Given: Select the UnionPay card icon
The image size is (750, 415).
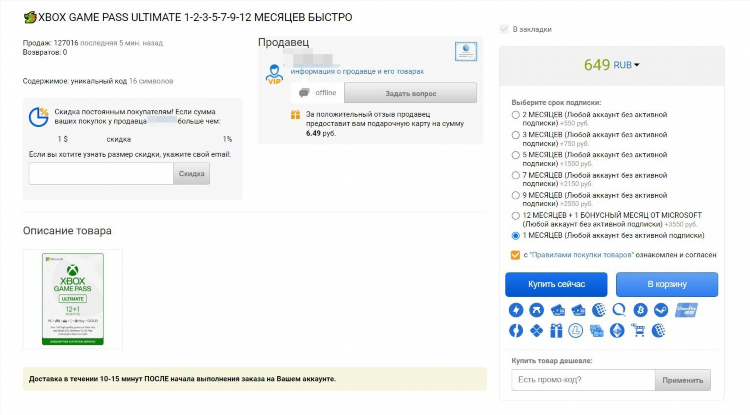Looking at the screenshot, I should coord(686,310).
